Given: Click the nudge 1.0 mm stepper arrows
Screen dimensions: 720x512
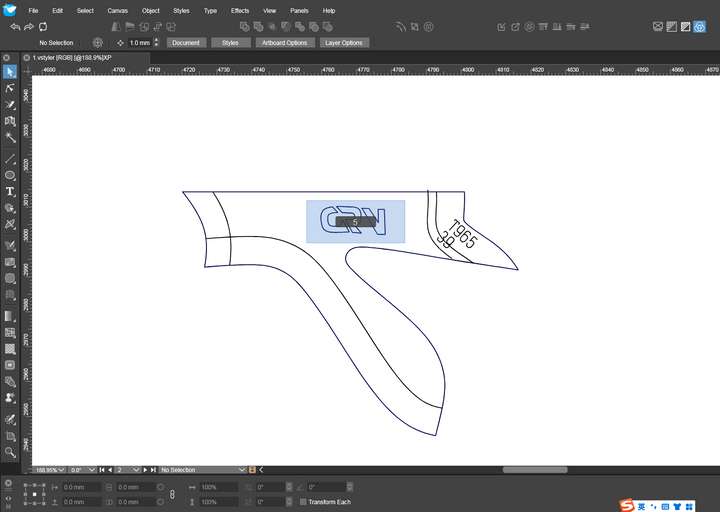Looking at the screenshot, I should [156, 43].
